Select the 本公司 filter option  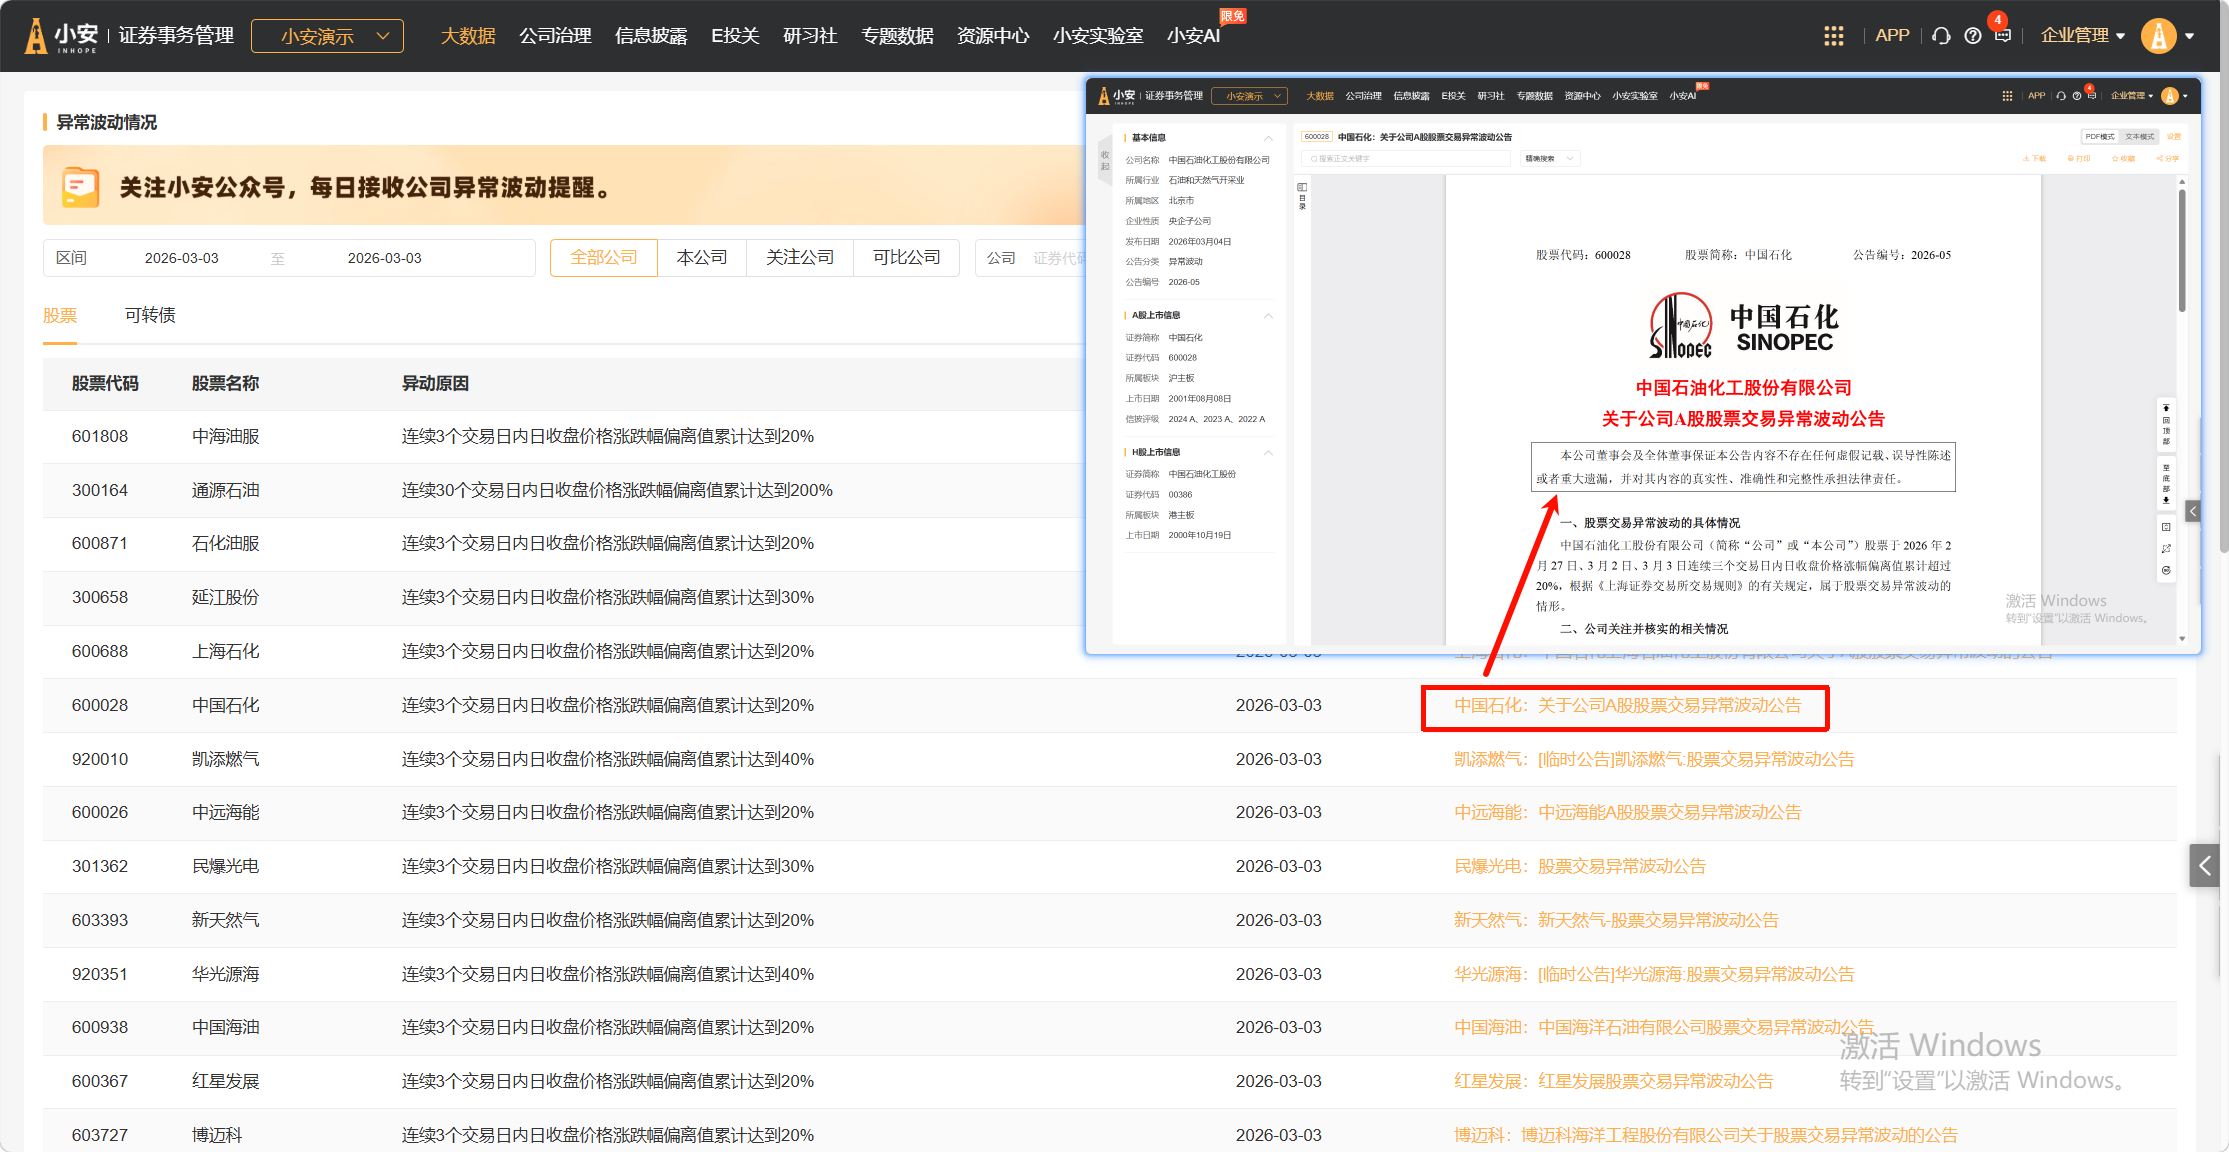(x=702, y=258)
